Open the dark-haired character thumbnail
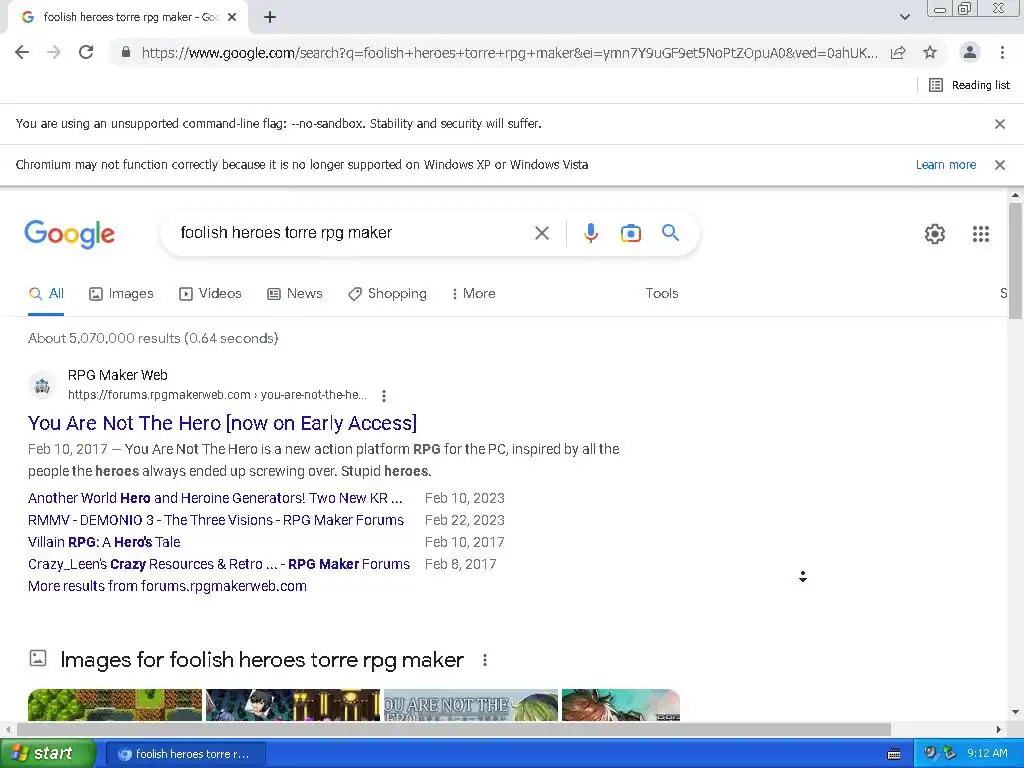Viewport: 1024px width, 768px height. click(x=293, y=705)
